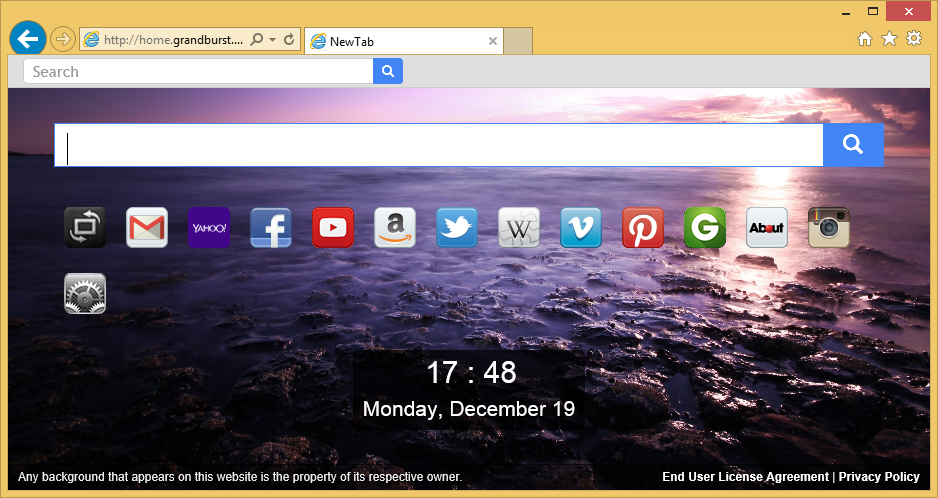
Task: Click the toolbar blue search button
Action: [x=388, y=71]
